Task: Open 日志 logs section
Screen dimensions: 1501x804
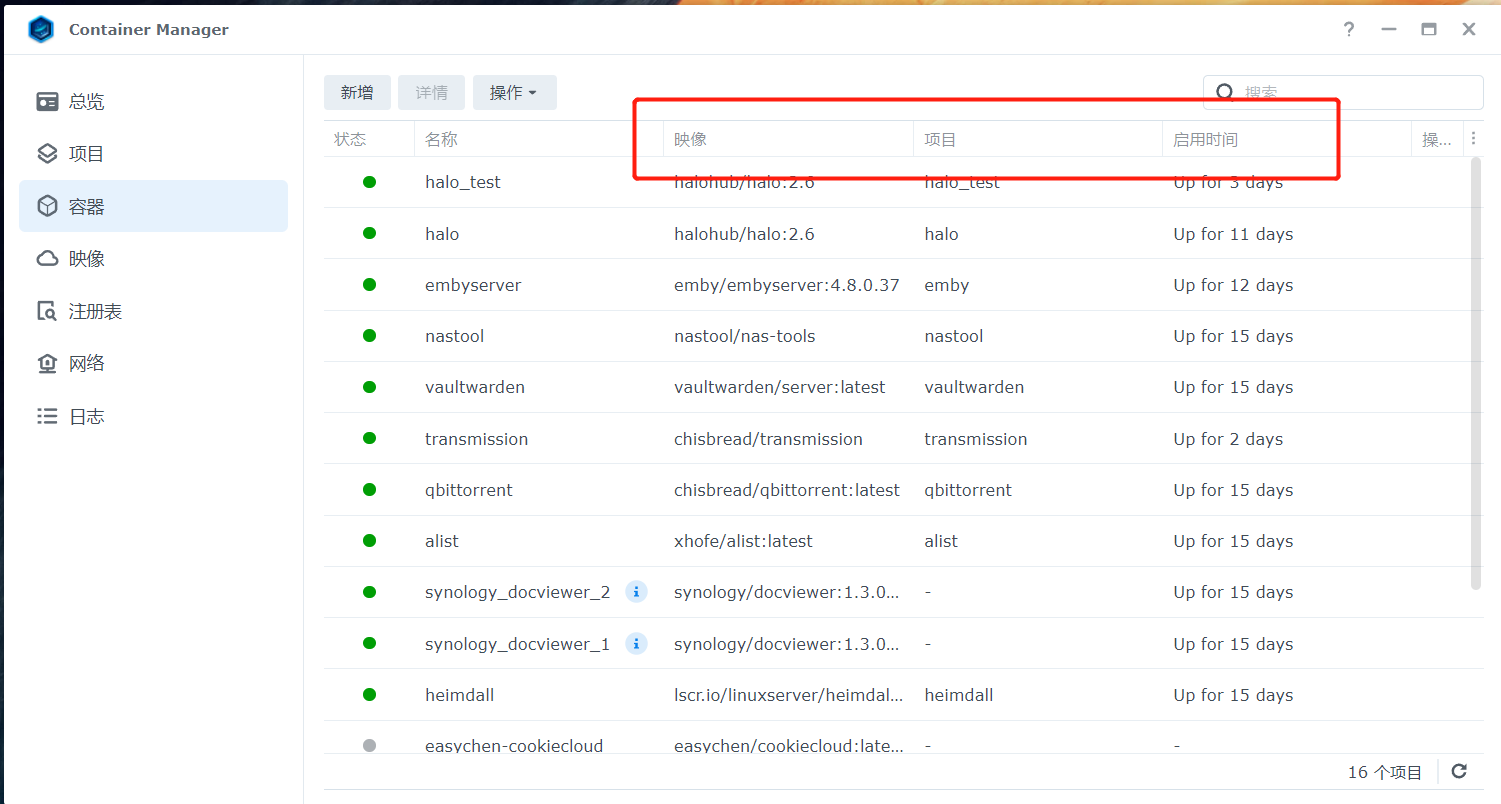Action: pos(153,416)
